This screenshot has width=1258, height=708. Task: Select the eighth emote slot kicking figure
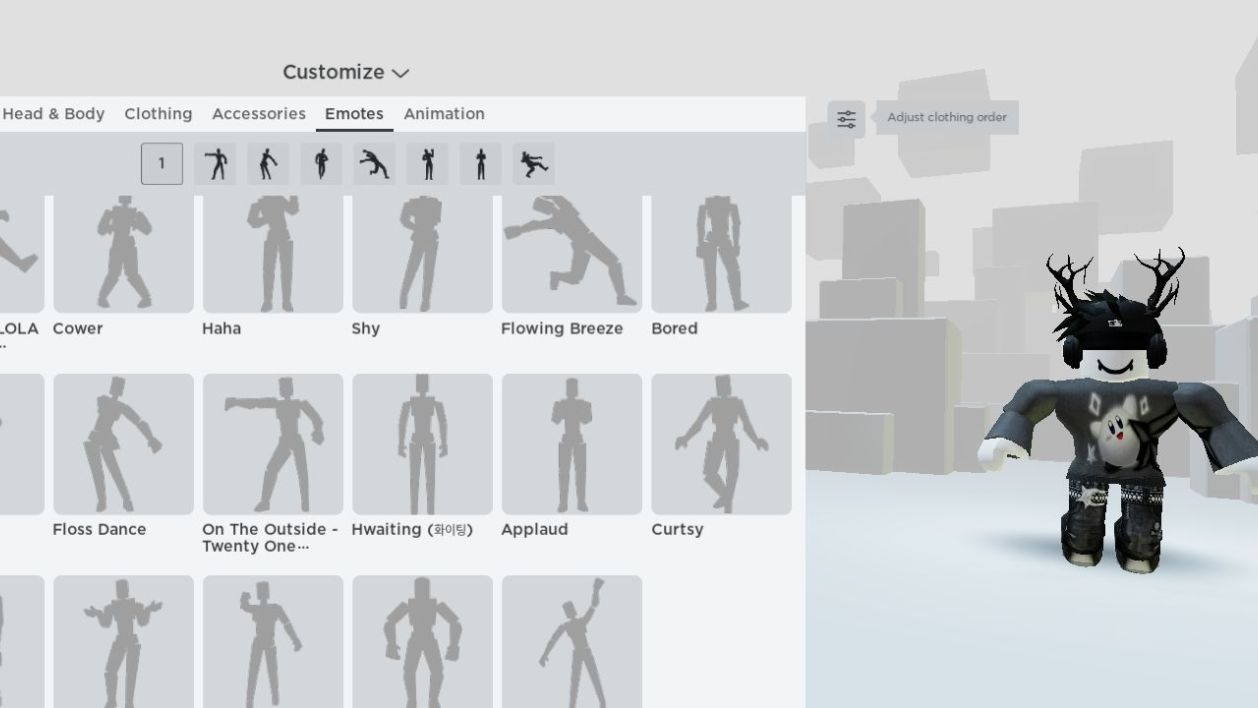[x=534, y=164]
